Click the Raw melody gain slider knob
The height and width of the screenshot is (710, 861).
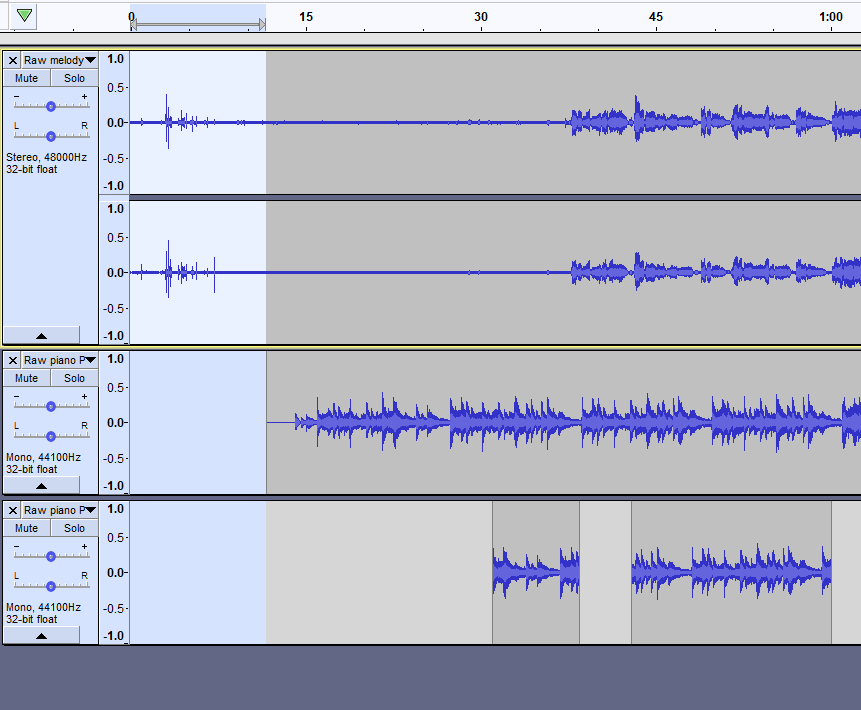tap(51, 106)
